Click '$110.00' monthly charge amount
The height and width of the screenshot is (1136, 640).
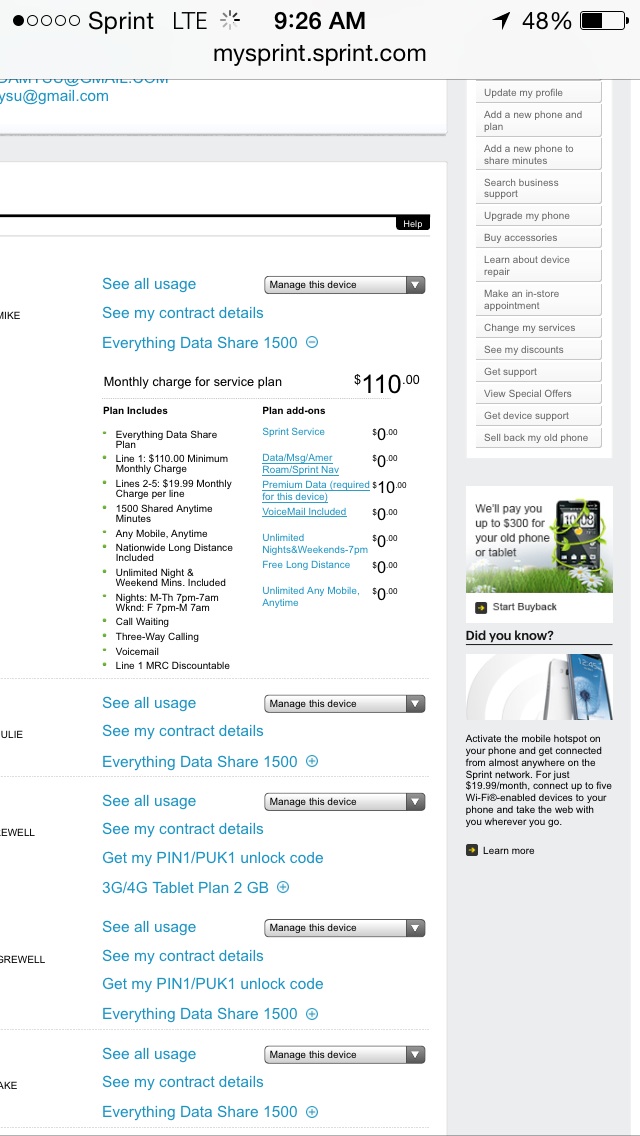click(386, 383)
